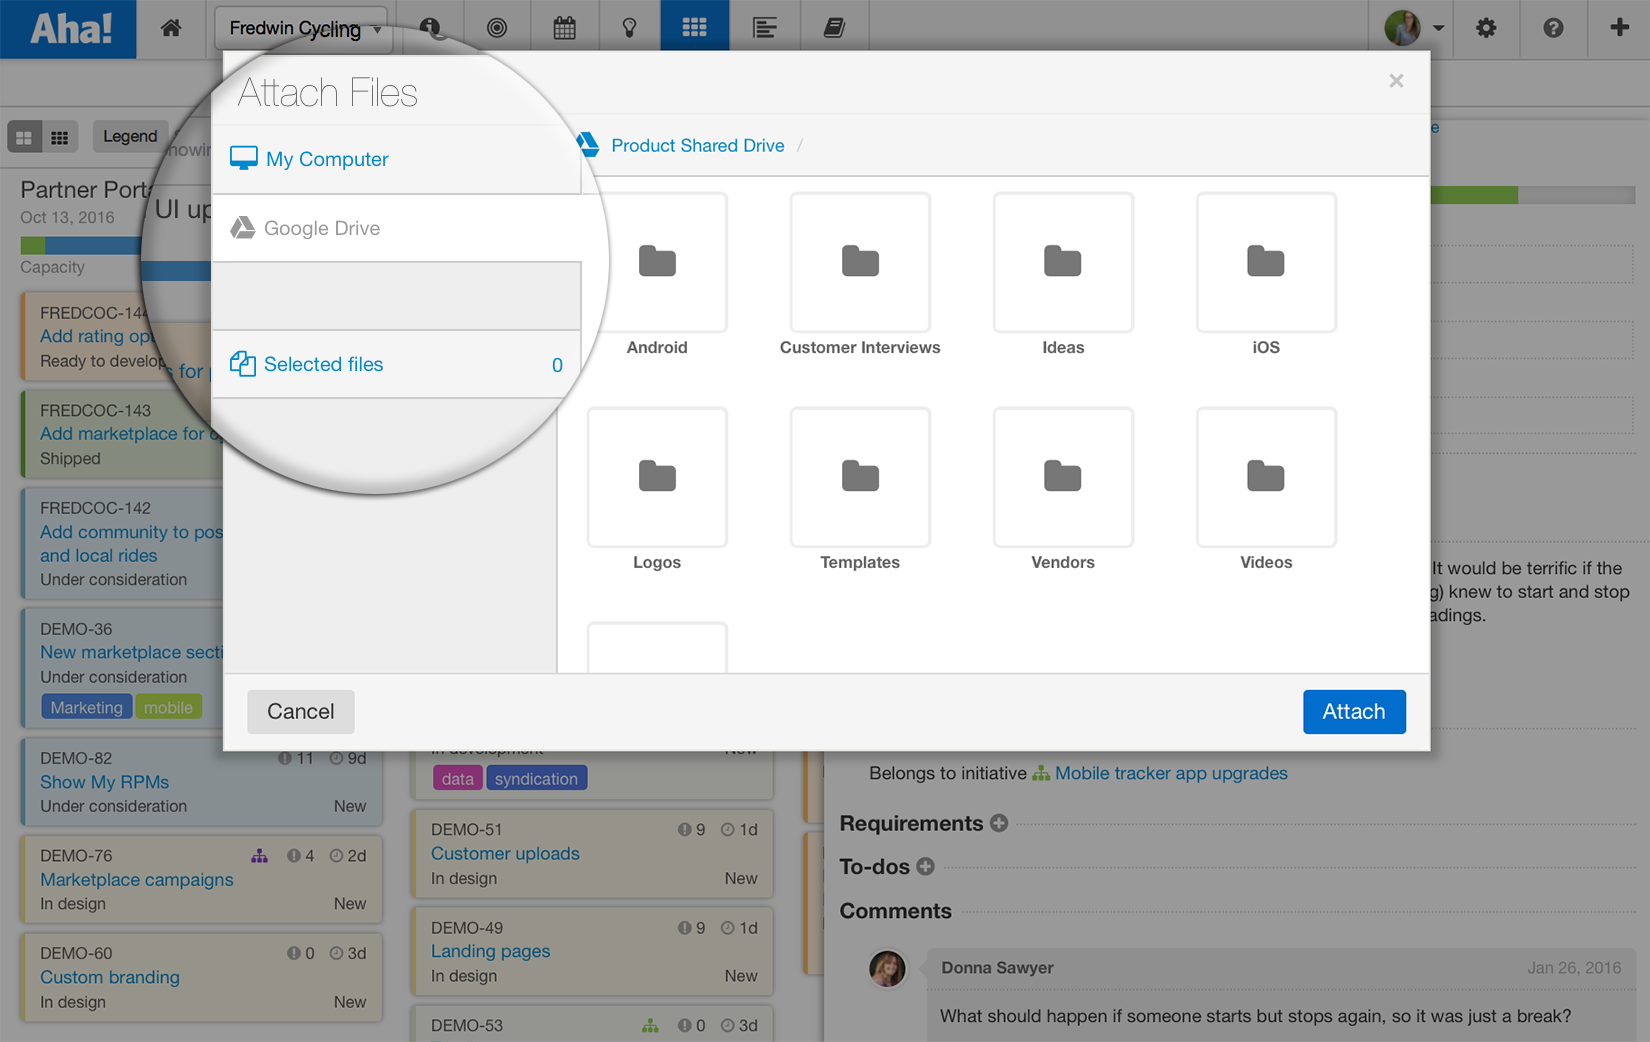Click the Attach button
The width and height of the screenshot is (1650, 1042).
coord(1354,712)
